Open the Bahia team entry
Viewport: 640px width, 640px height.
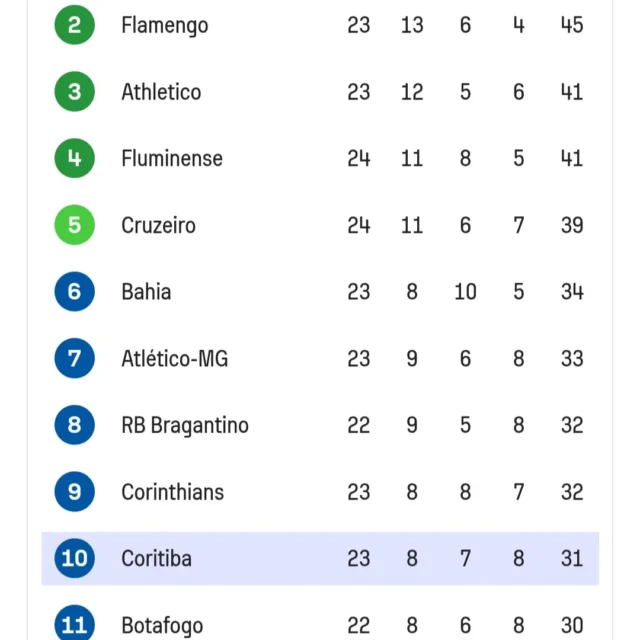[x=146, y=292]
